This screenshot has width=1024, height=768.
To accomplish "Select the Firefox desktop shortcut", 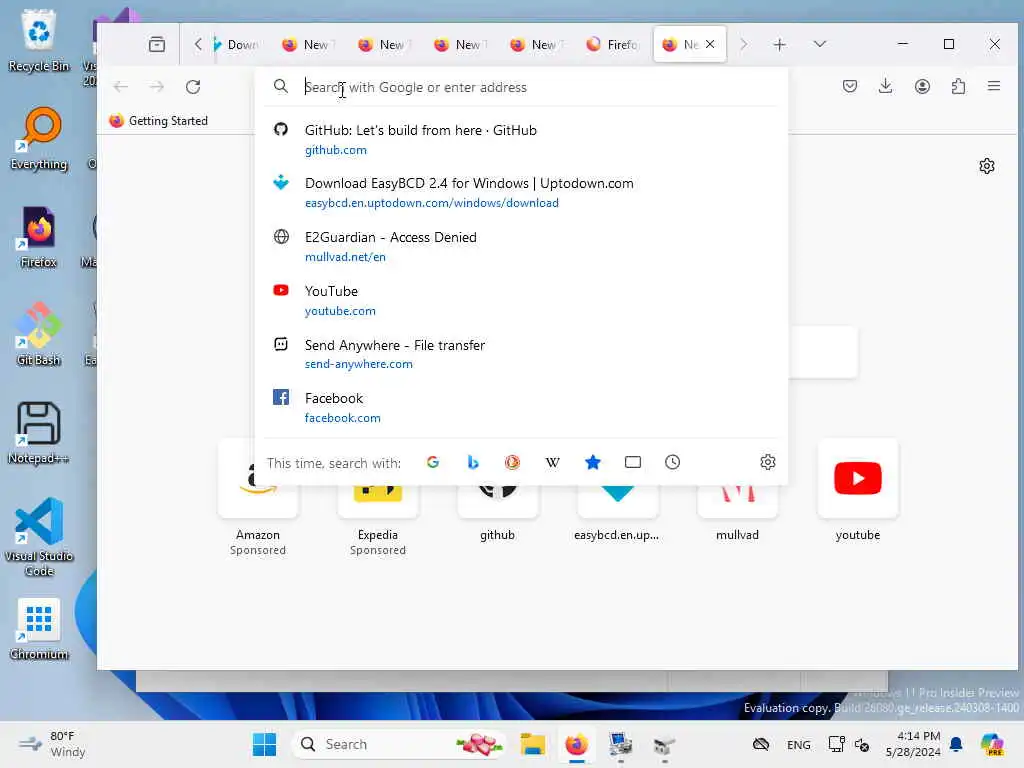I will point(39,237).
